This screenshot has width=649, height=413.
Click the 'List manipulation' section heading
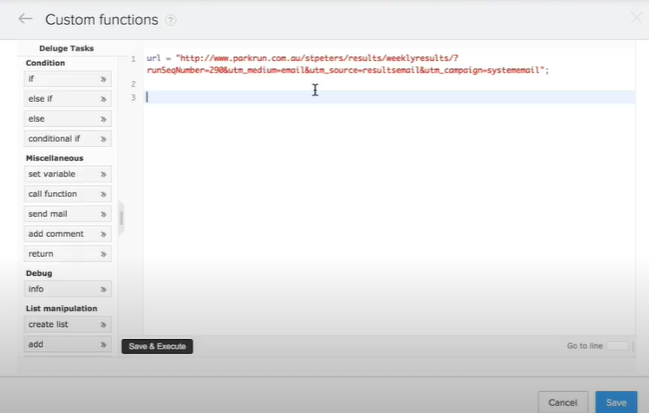pos(61,308)
